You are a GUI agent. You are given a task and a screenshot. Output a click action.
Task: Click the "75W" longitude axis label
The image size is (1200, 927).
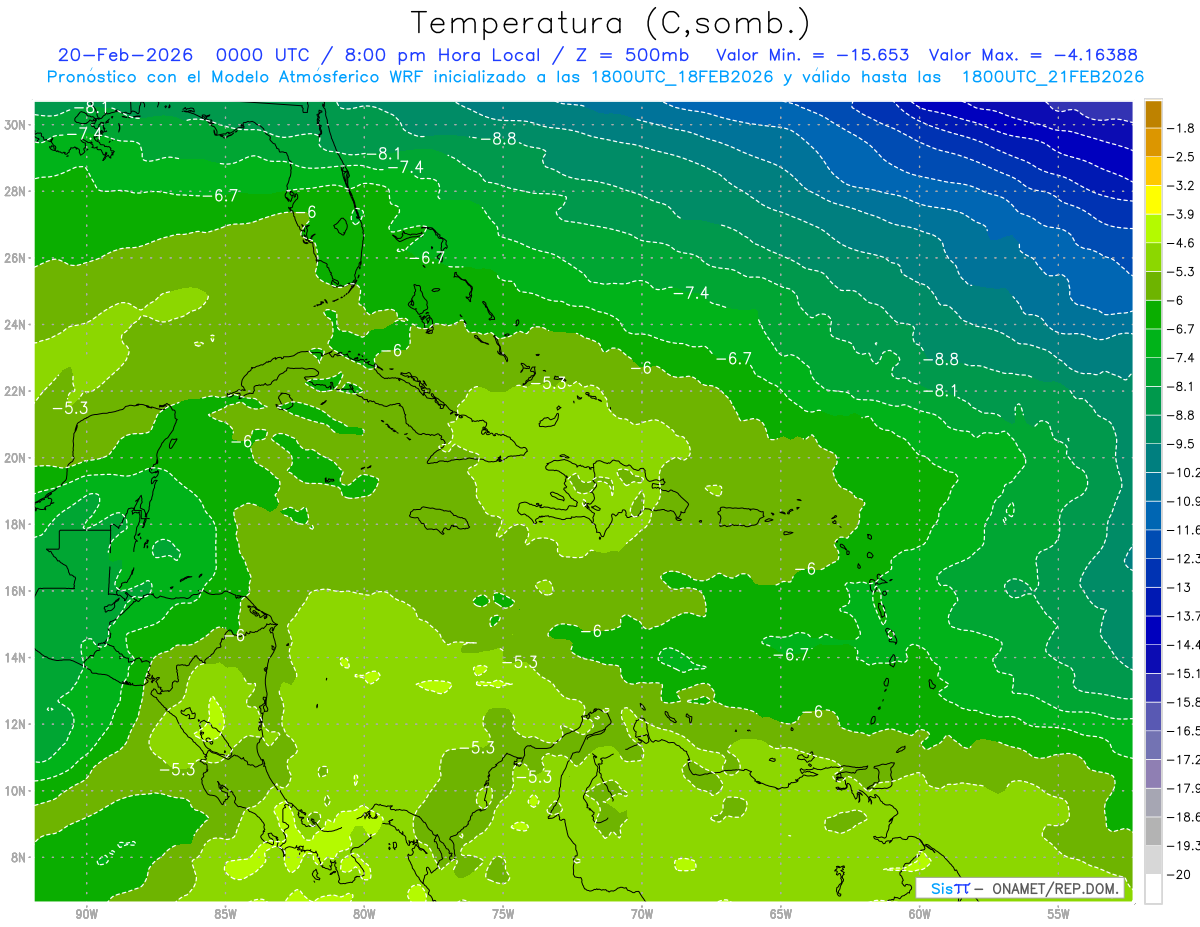(503, 914)
